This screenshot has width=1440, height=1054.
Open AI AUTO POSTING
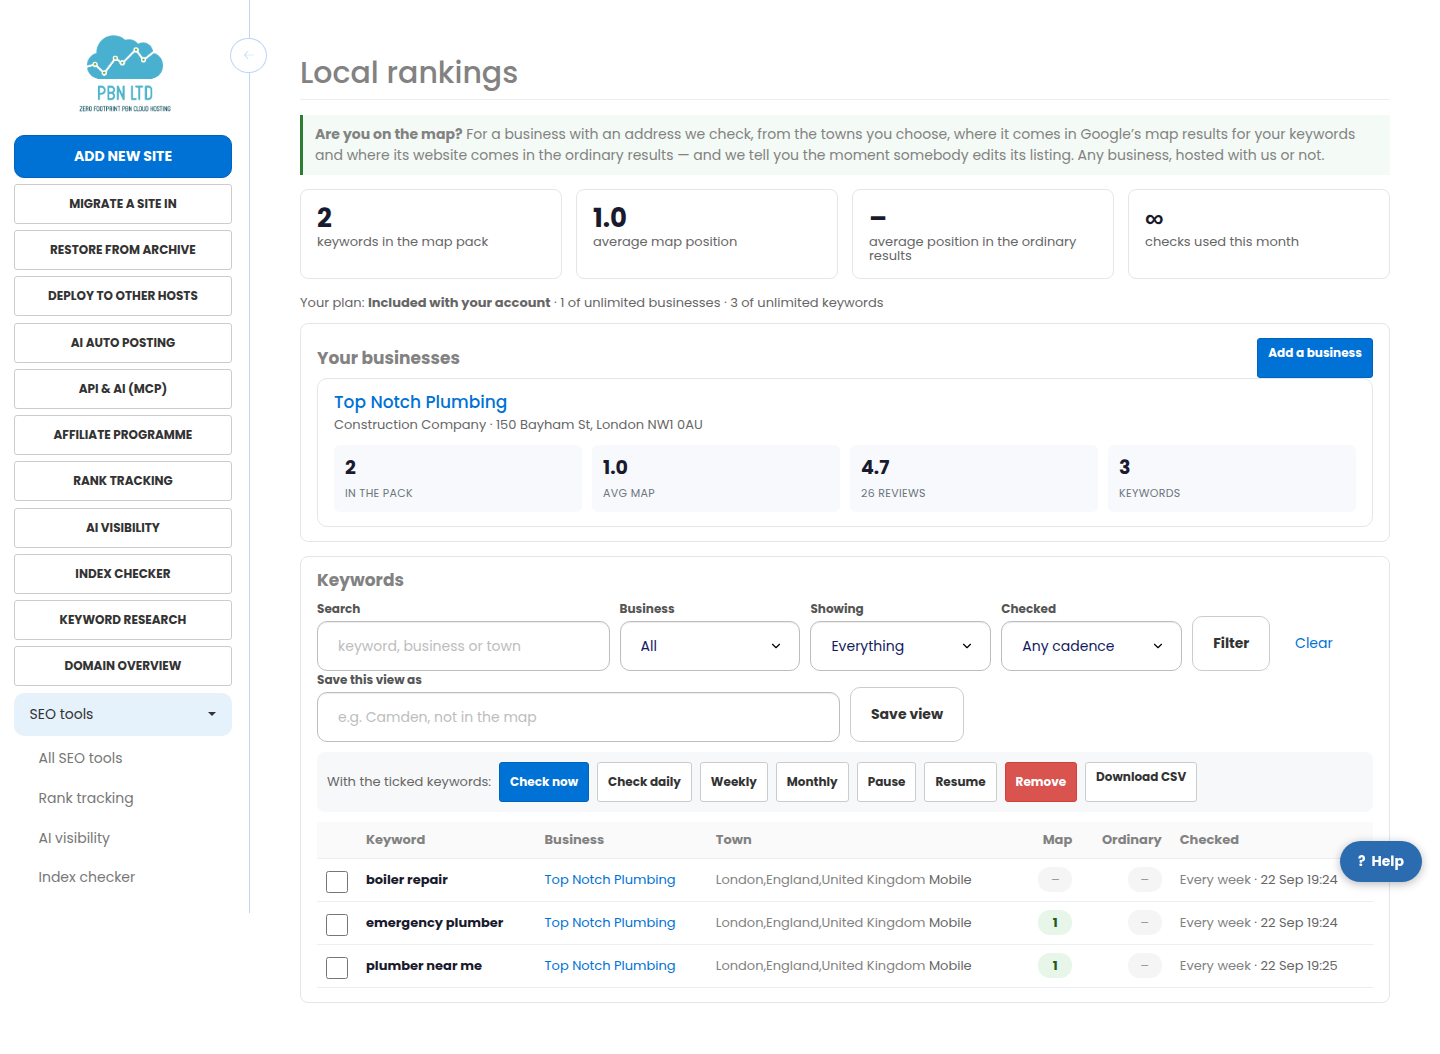click(x=123, y=342)
